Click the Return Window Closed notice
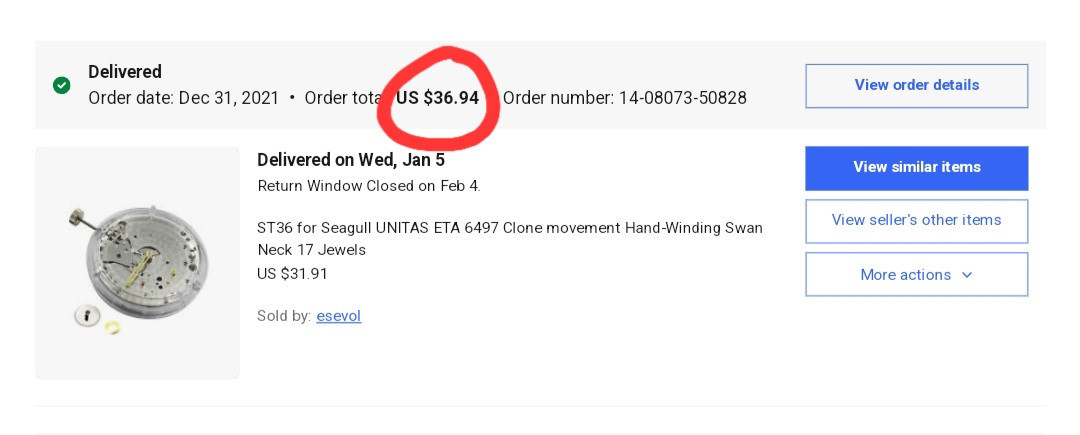 pos(368,186)
